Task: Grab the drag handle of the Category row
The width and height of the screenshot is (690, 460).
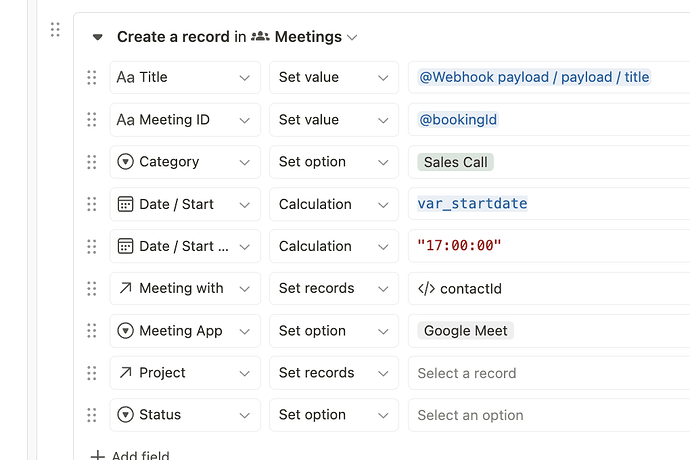Action: [x=92, y=162]
